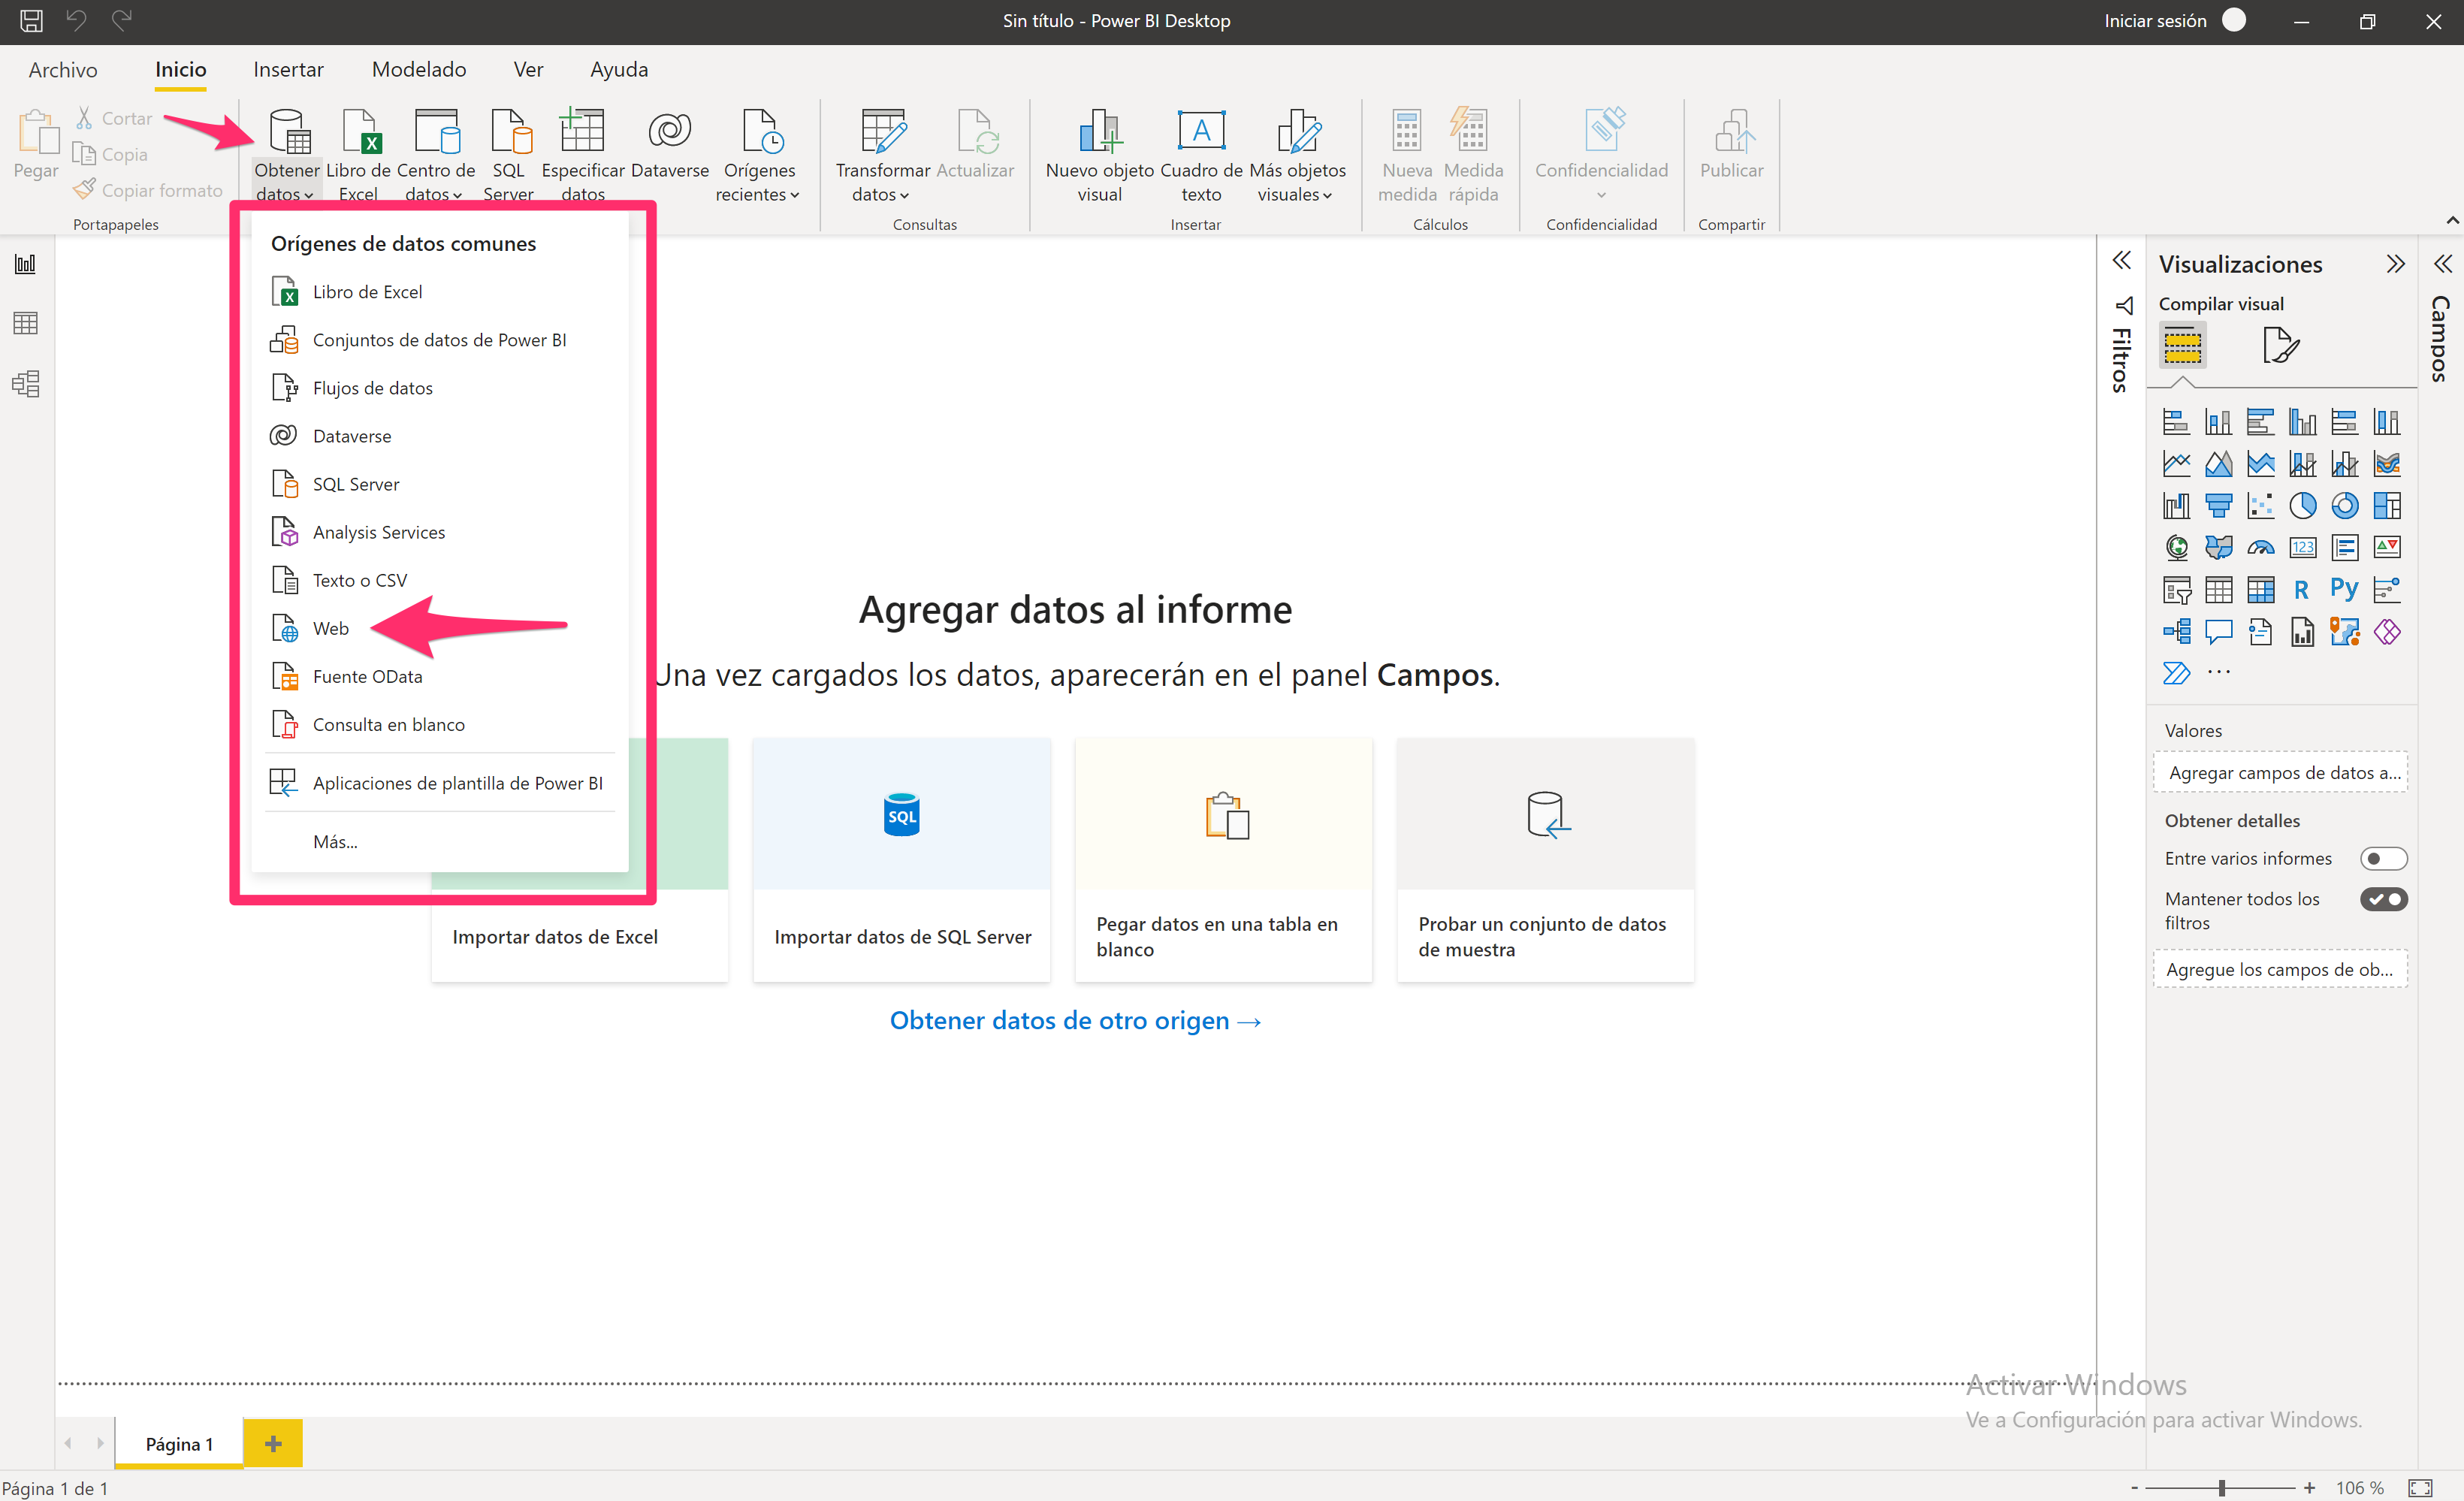Choose Analysis Services menu entry
Screen dimensions: 2464x1501
(x=440, y=533)
